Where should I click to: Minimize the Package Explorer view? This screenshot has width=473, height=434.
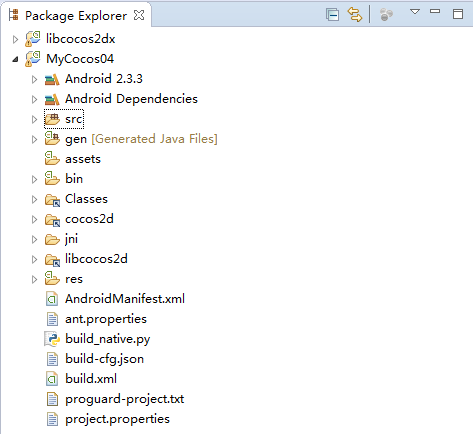coord(435,11)
